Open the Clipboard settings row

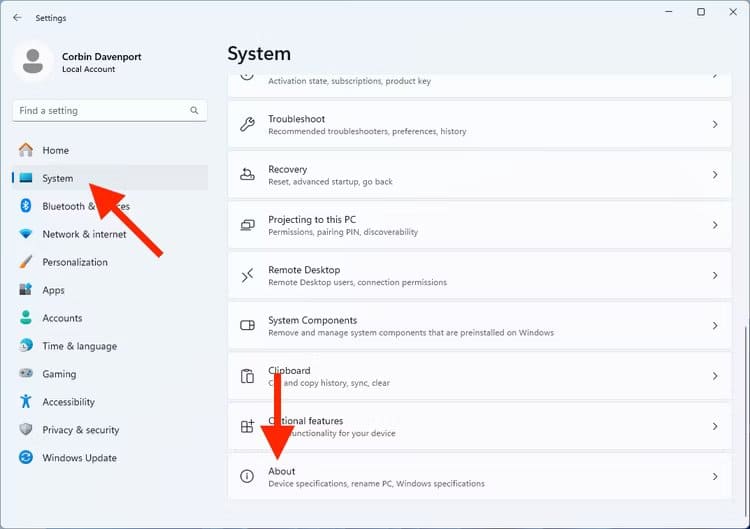pos(480,376)
